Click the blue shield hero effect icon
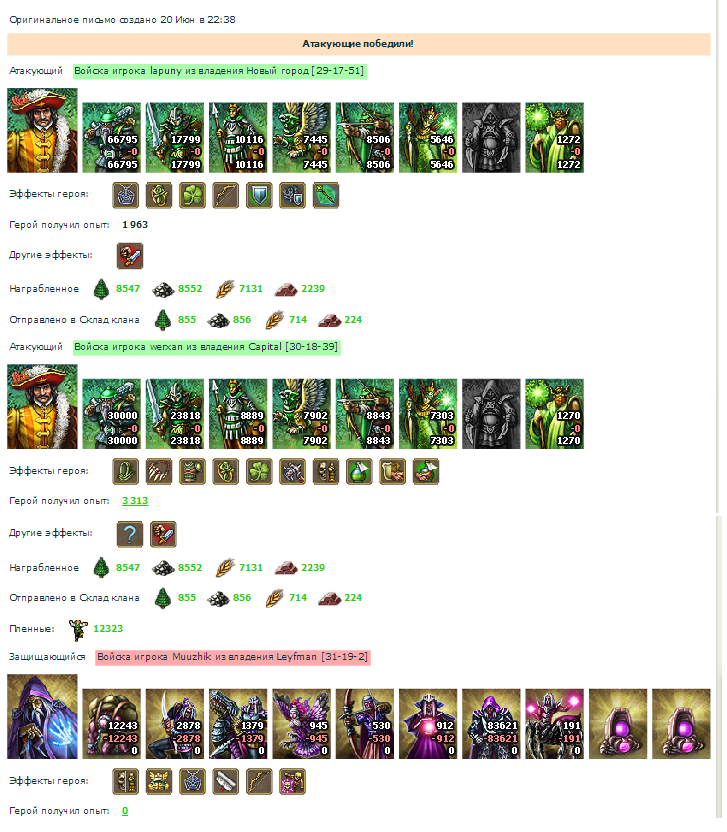This screenshot has width=727, height=832. tap(259, 195)
